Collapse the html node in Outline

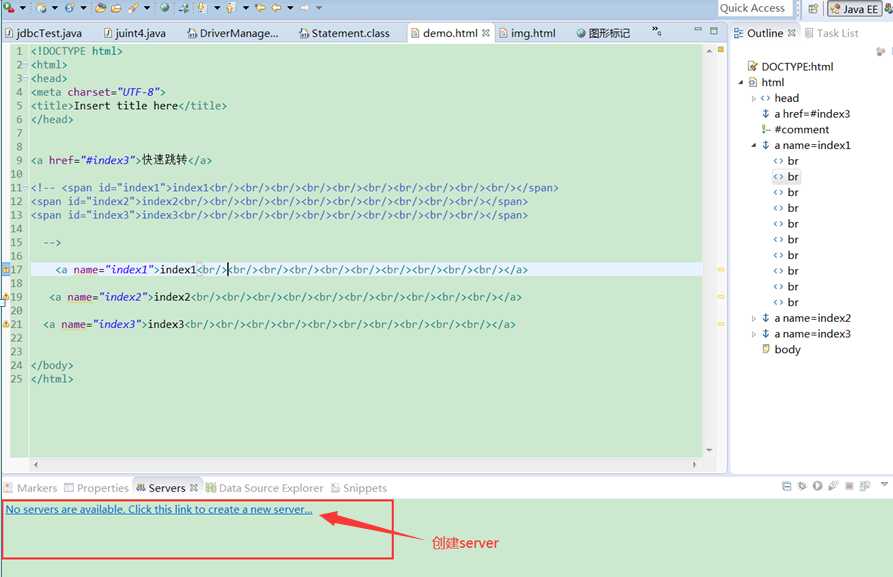pyautogui.click(x=740, y=83)
